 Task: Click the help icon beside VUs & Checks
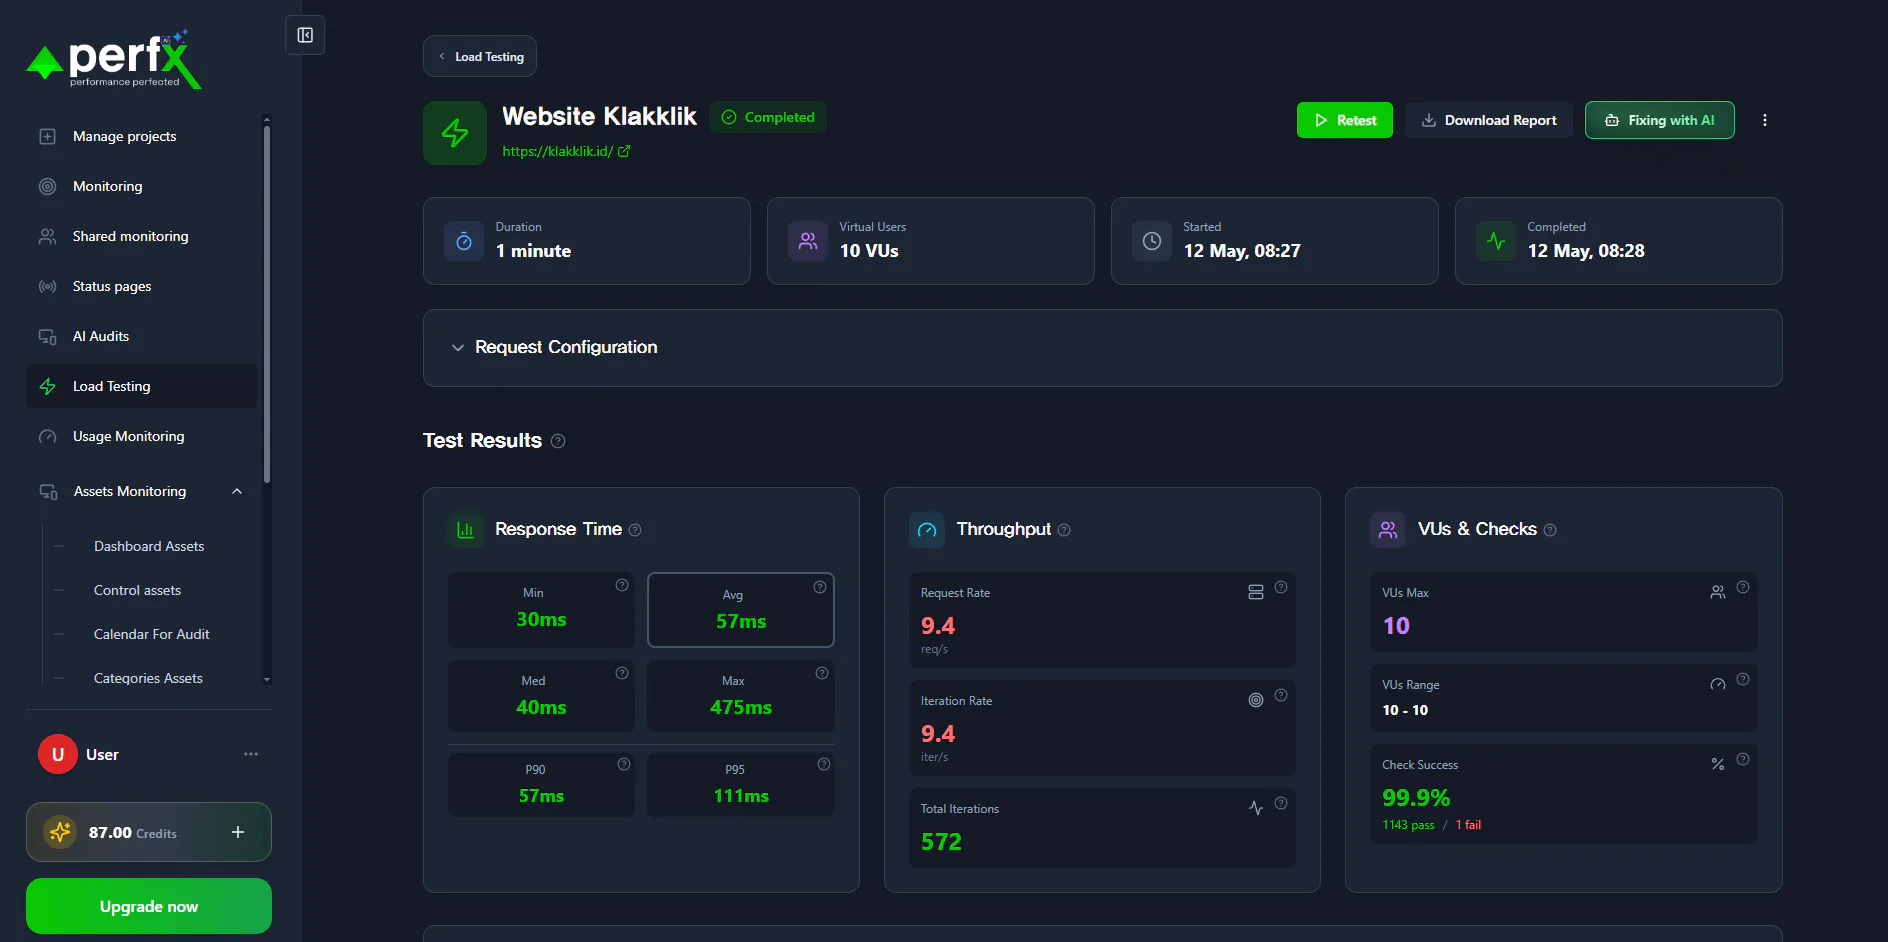point(1550,530)
